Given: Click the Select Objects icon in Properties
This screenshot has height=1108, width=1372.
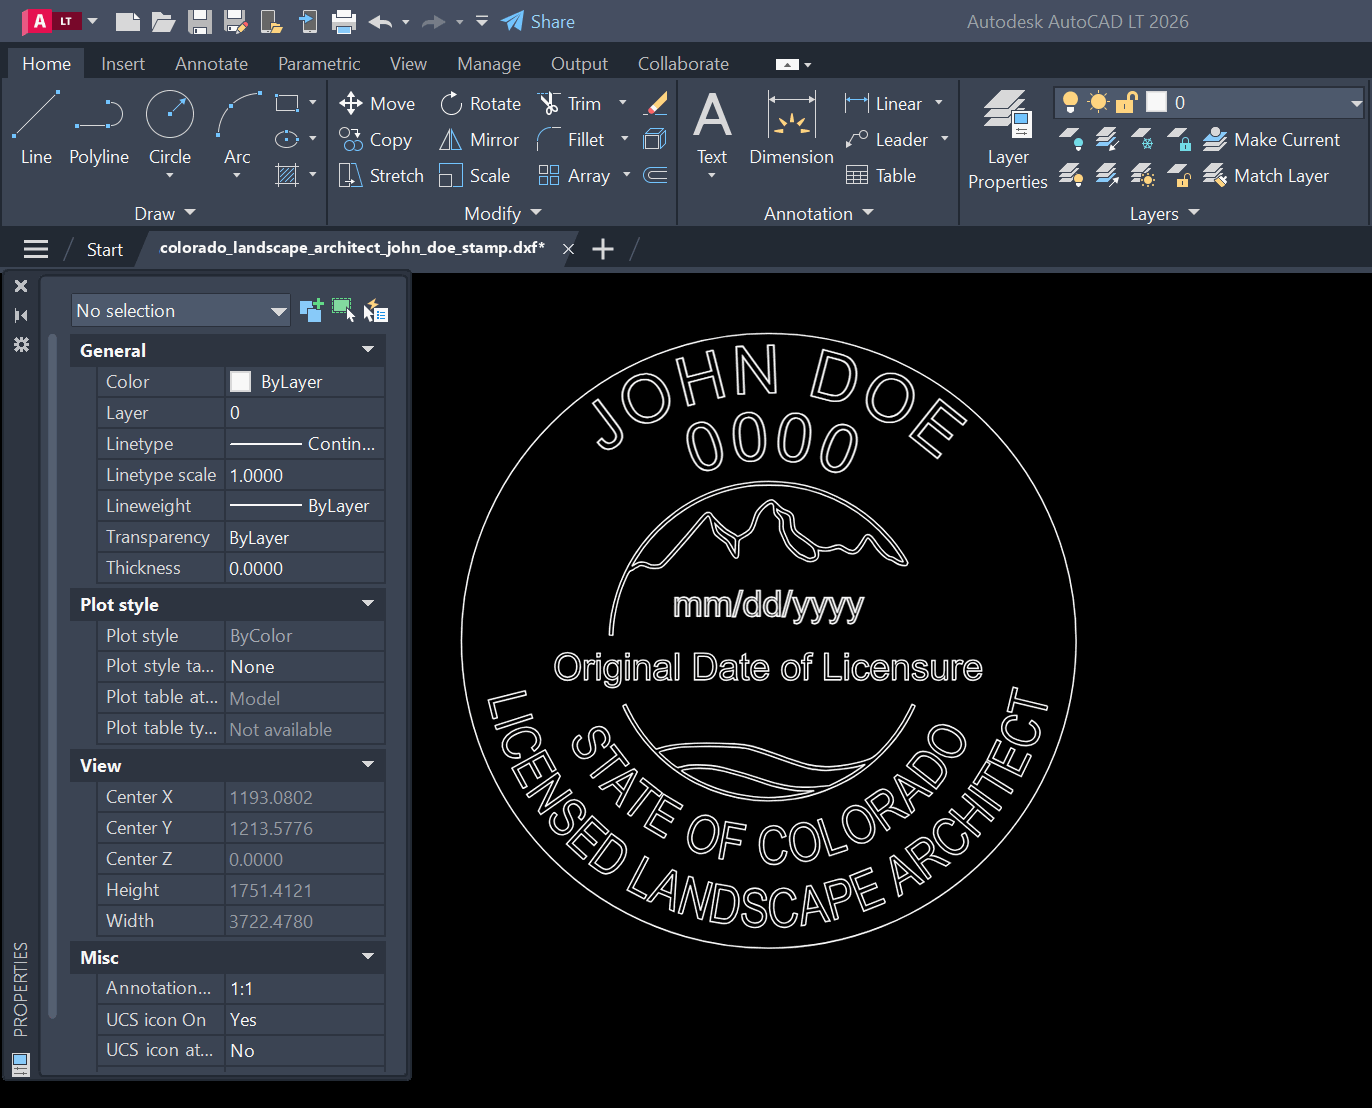Looking at the screenshot, I should [343, 310].
